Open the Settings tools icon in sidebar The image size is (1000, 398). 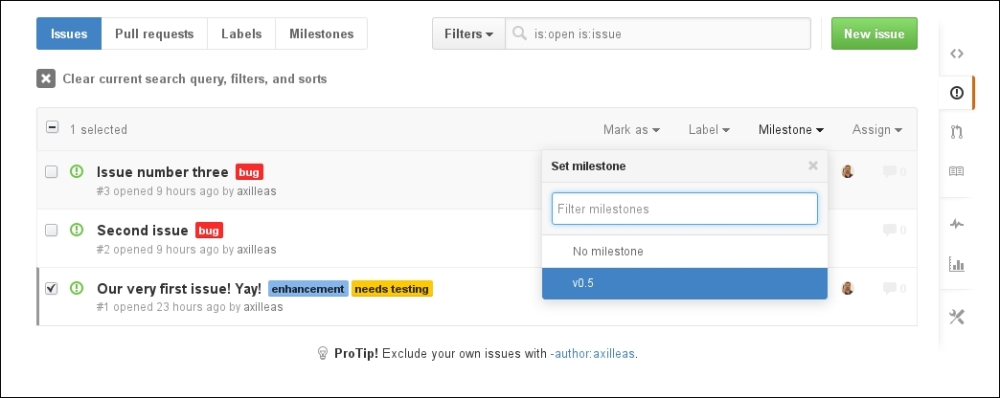956,316
